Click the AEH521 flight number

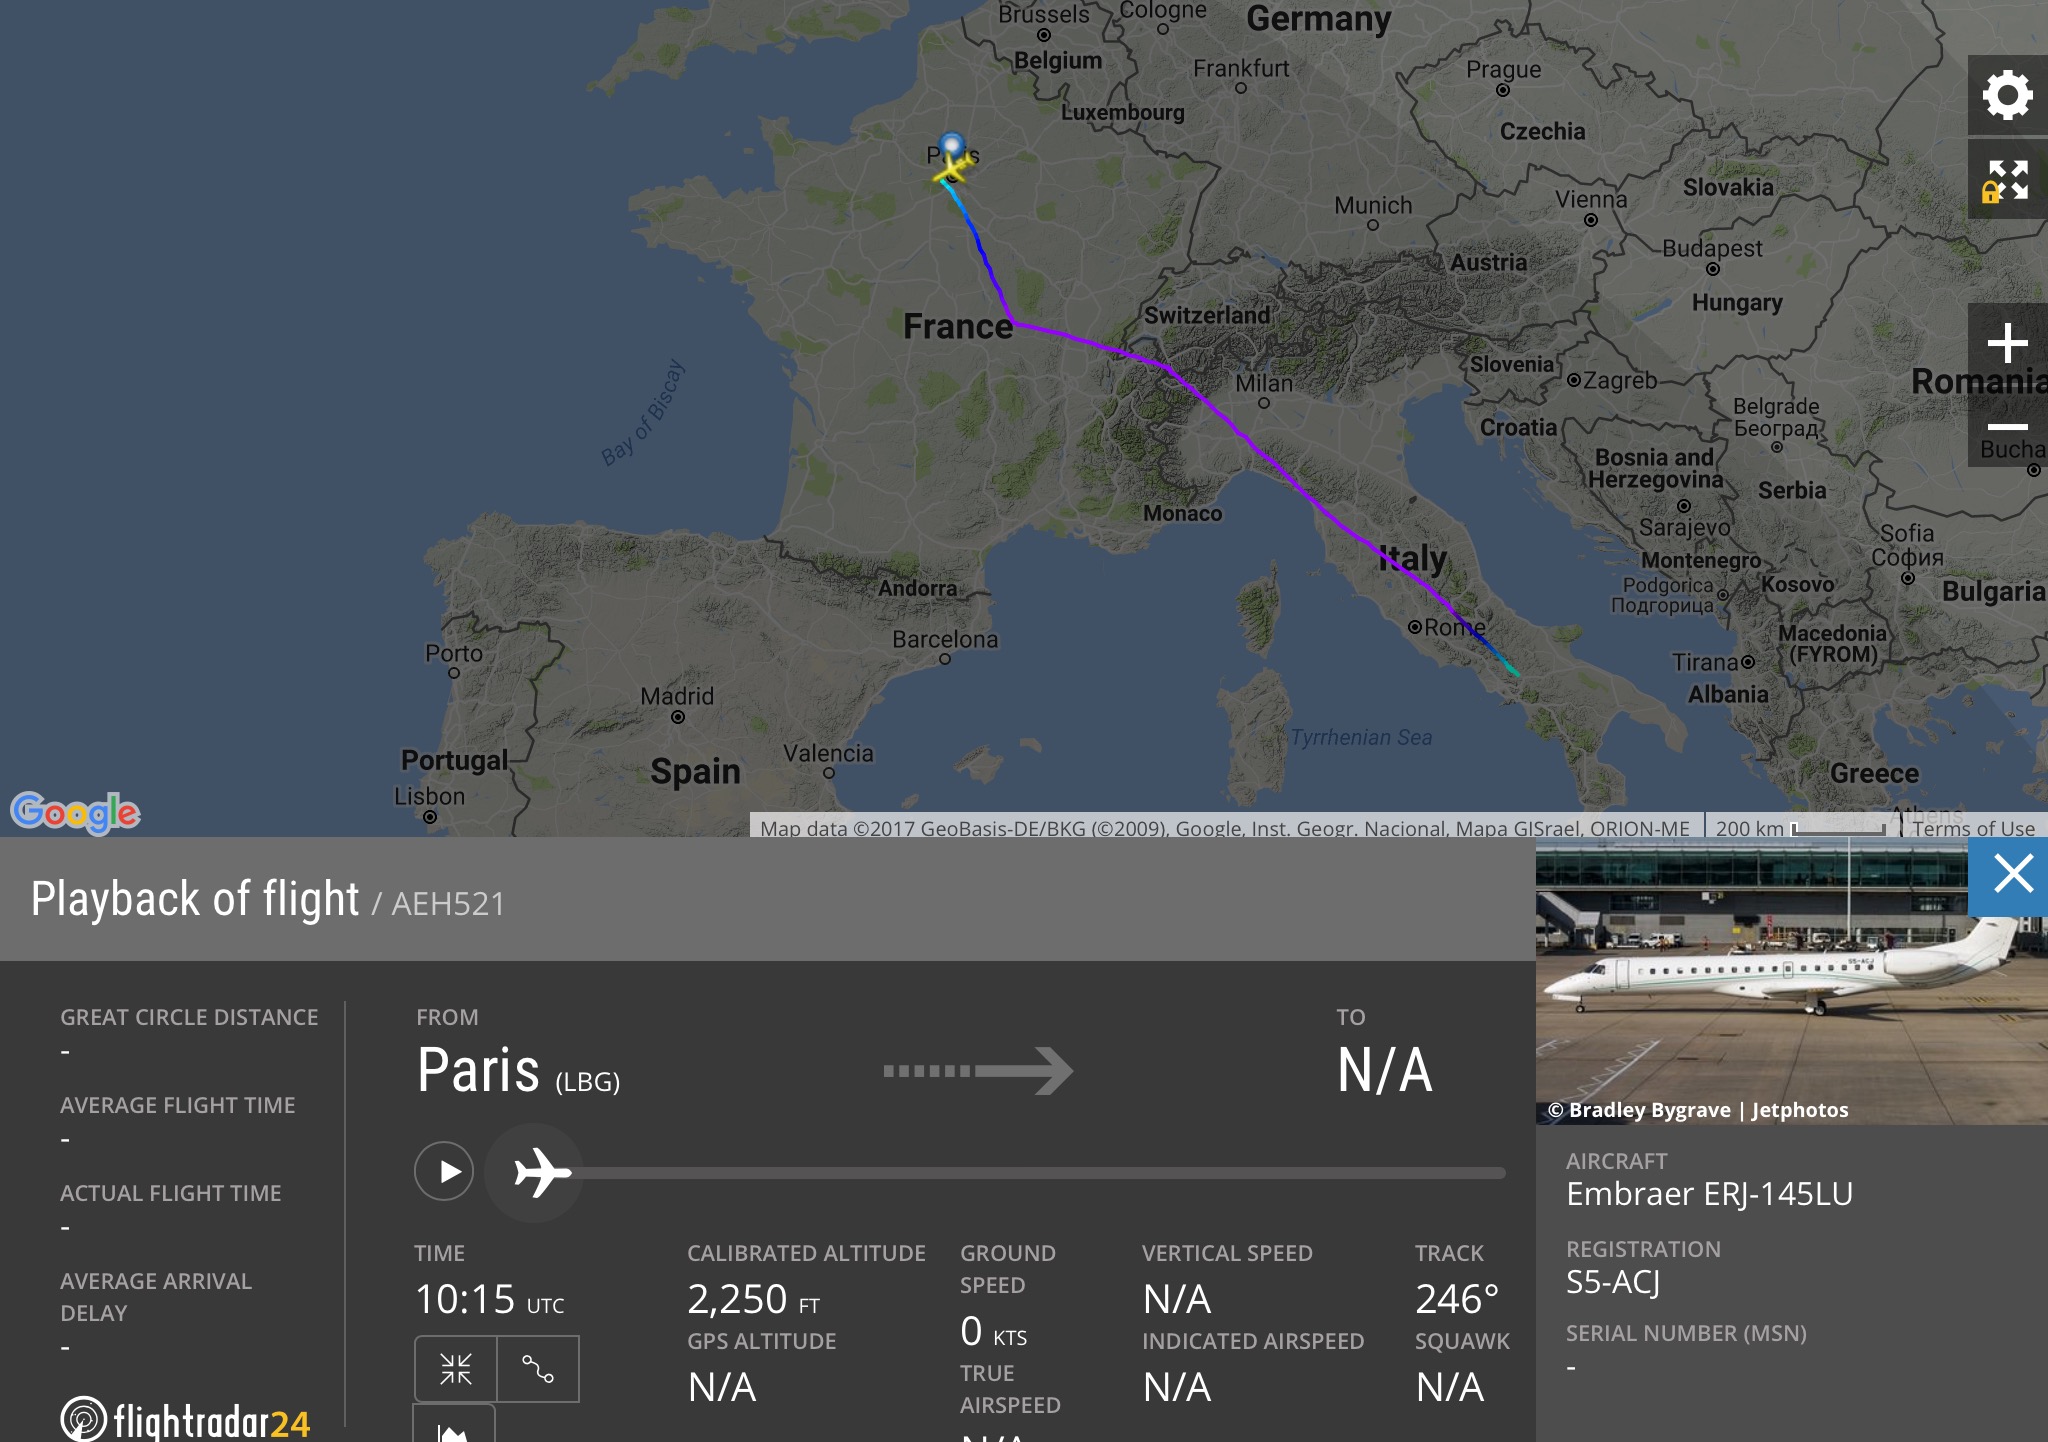(x=448, y=904)
